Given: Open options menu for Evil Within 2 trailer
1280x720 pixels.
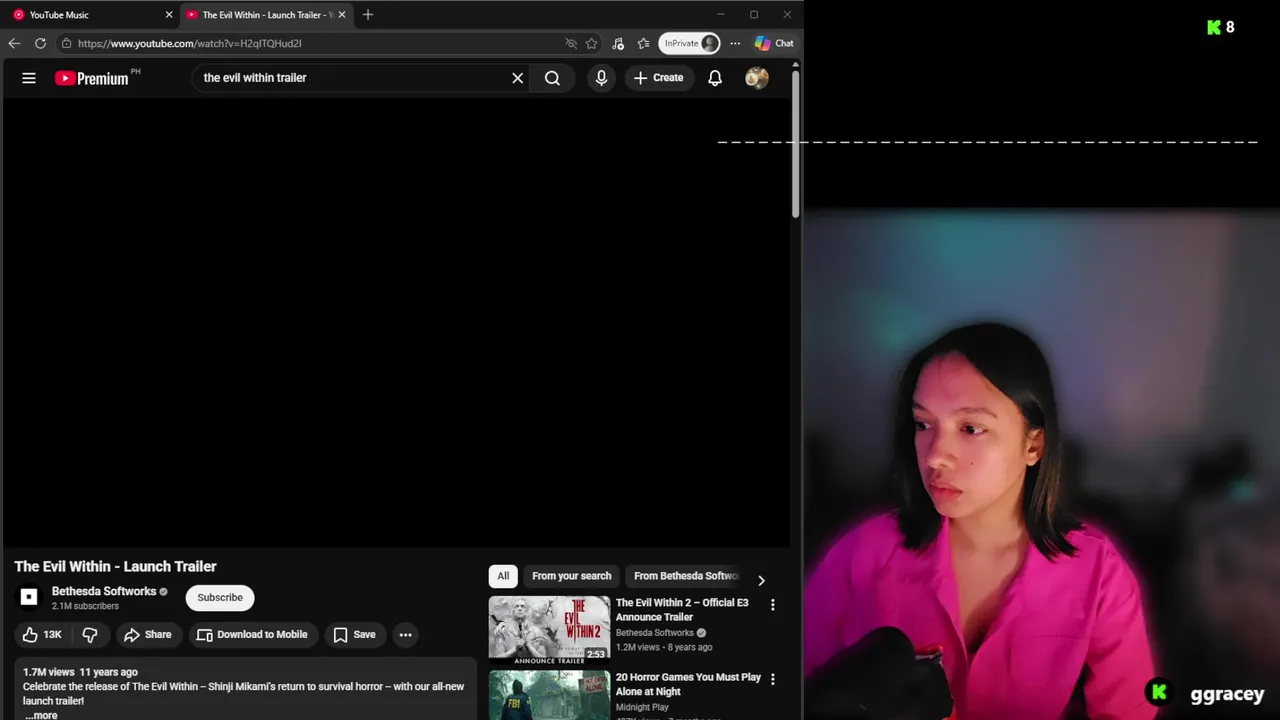Looking at the screenshot, I should [772, 605].
